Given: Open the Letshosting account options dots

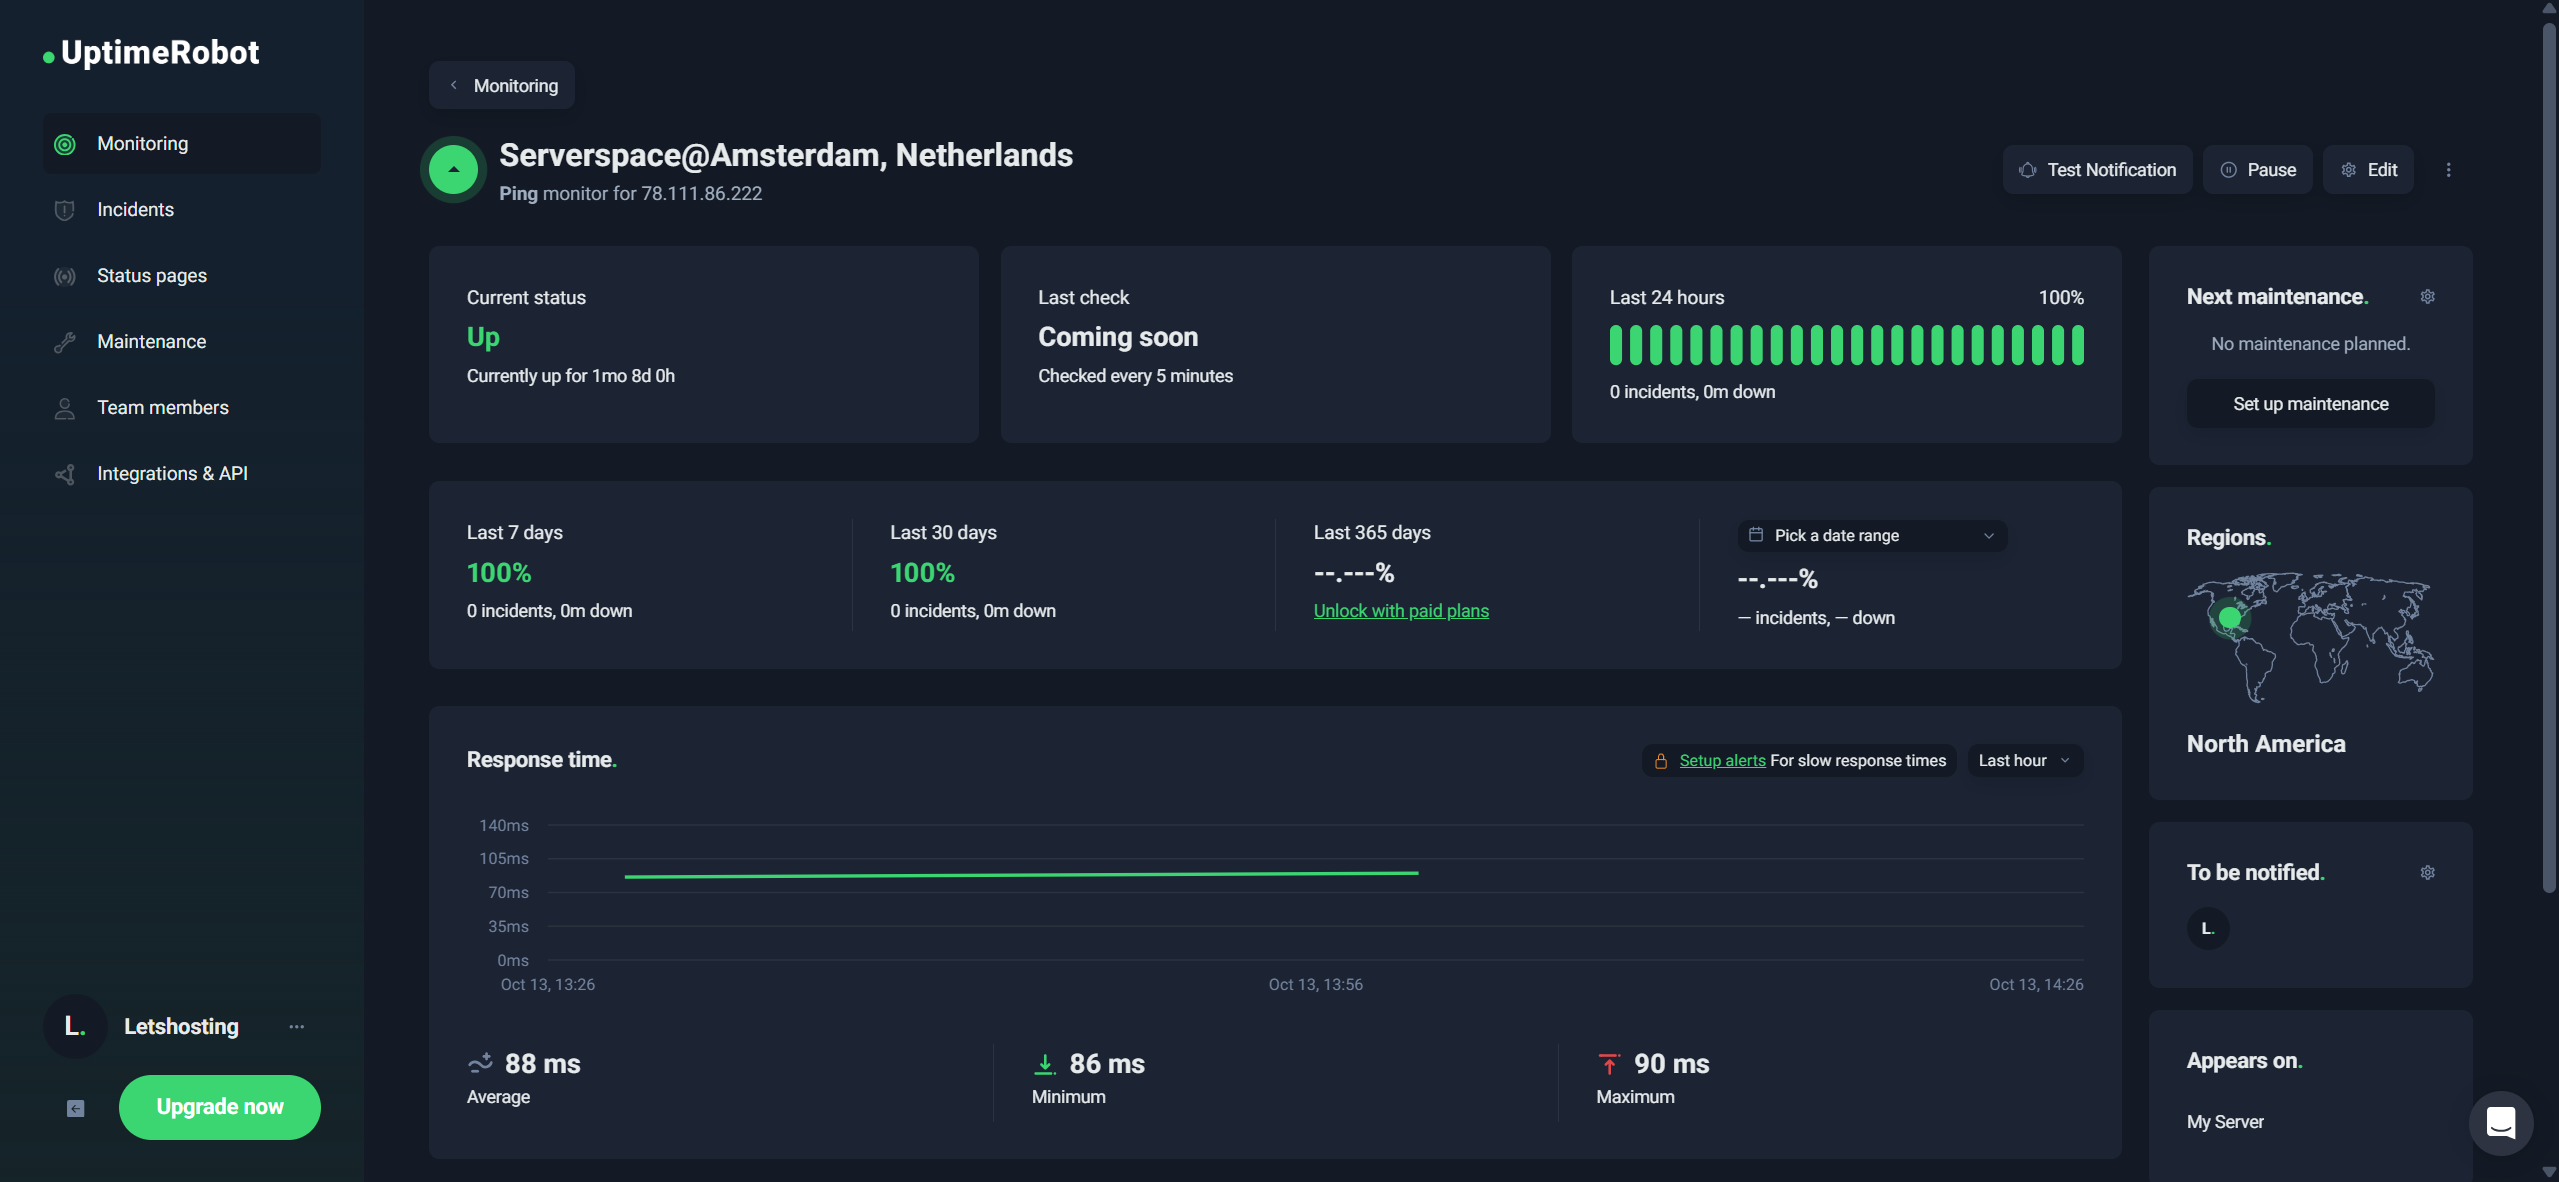Looking at the screenshot, I should coord(296,1027).
